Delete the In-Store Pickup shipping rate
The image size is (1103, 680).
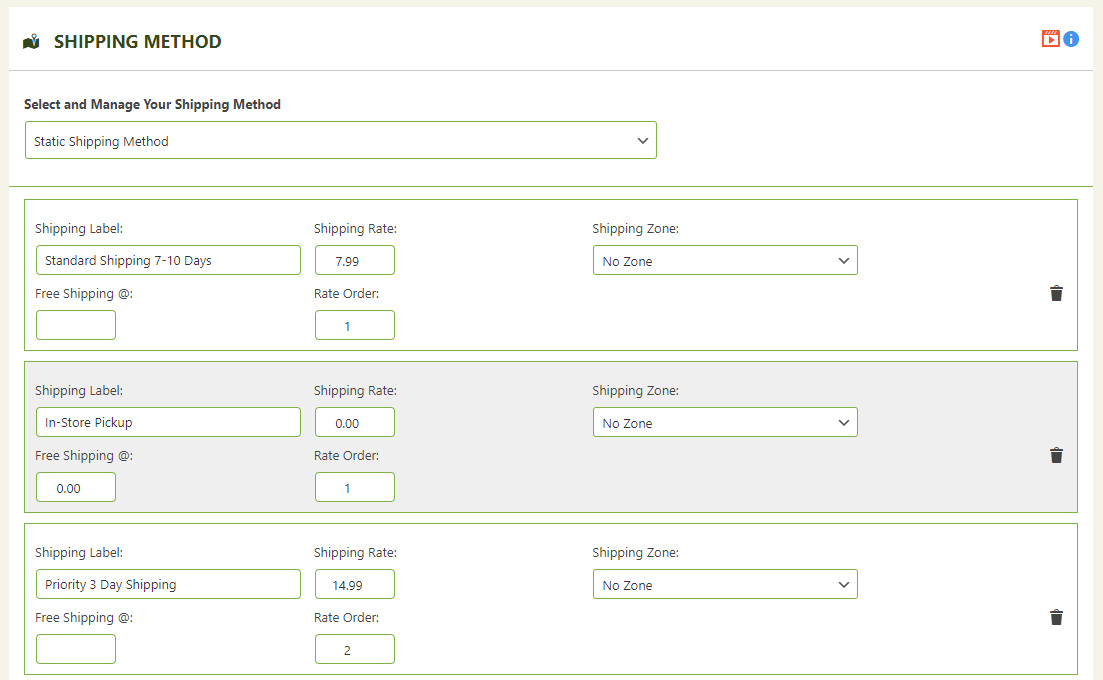1056,455
